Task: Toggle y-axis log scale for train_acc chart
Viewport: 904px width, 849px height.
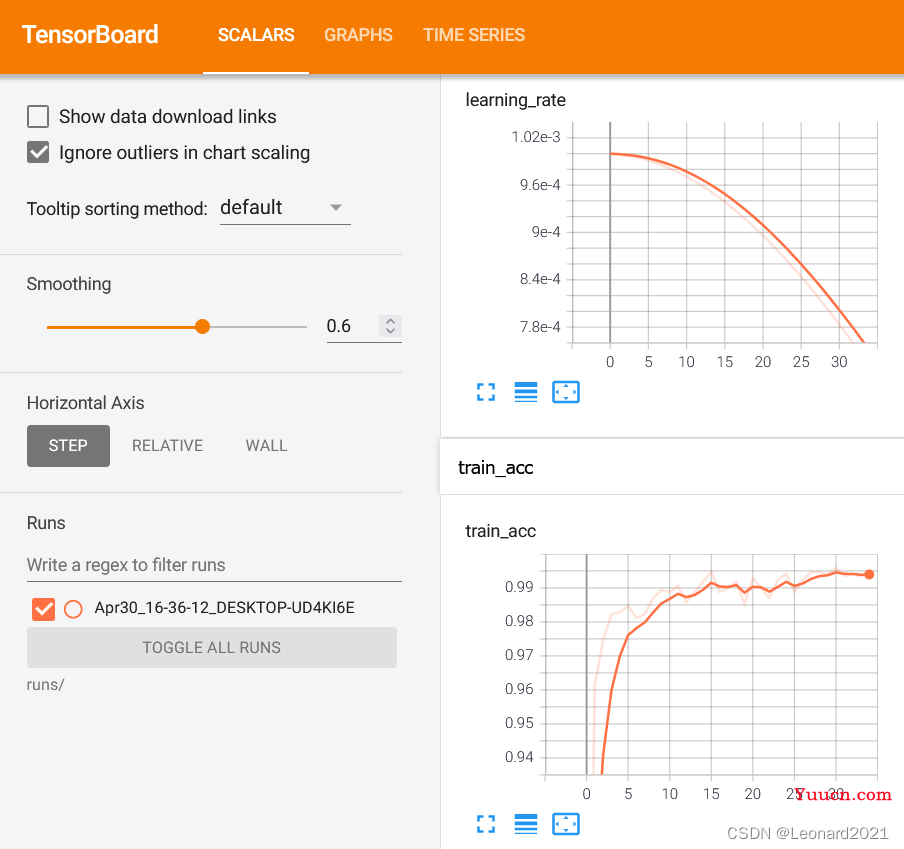Action: tap(526, 824)
